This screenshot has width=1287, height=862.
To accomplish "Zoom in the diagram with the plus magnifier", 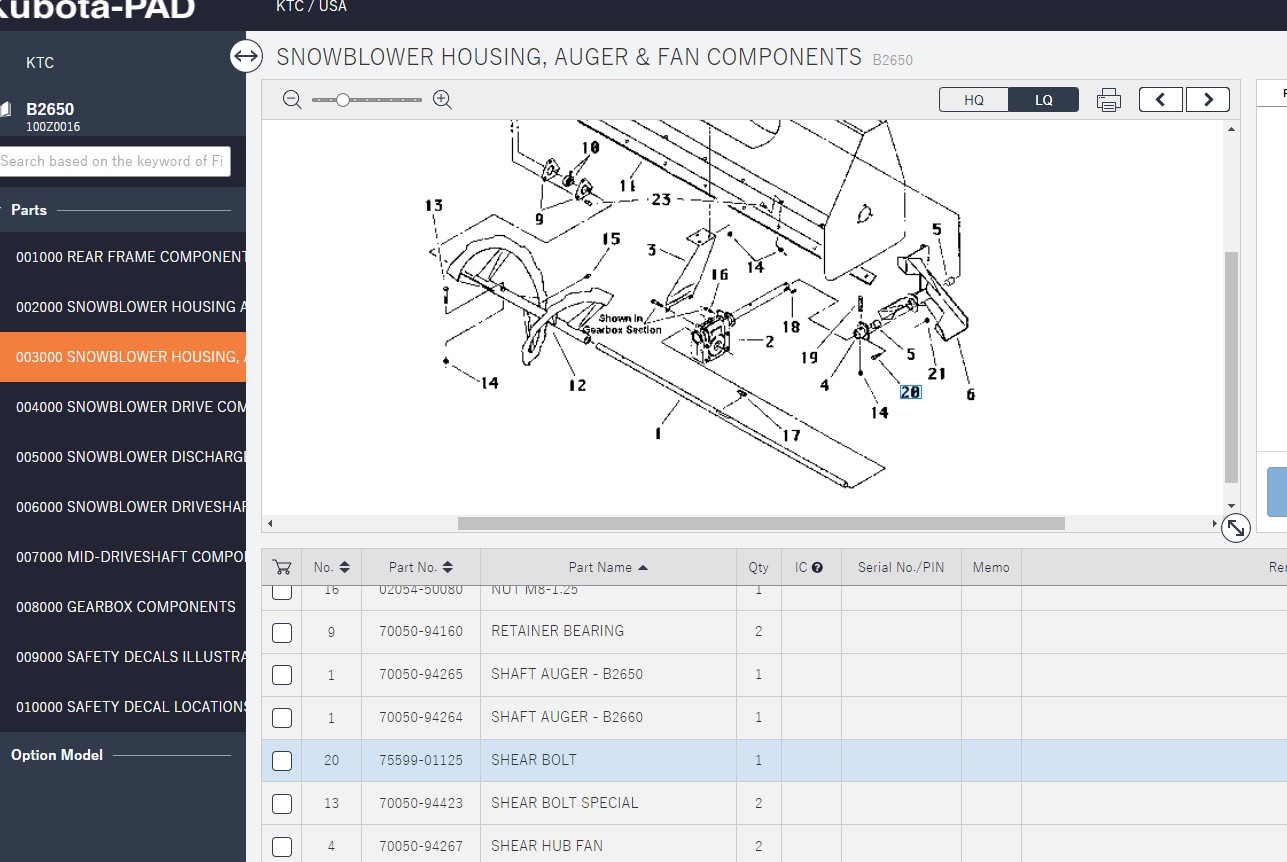I will click(x=442, y=100).
